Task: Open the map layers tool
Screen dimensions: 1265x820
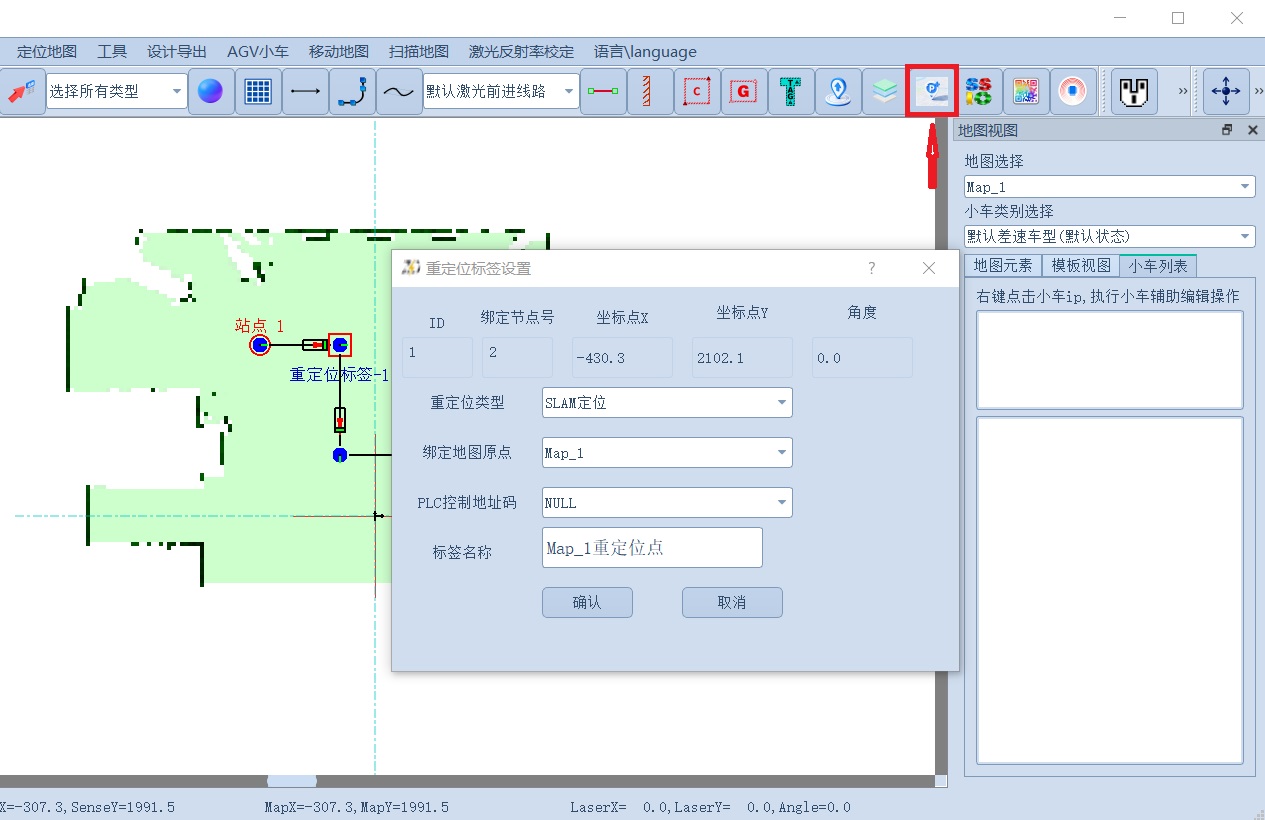Action: click(884, 91)
